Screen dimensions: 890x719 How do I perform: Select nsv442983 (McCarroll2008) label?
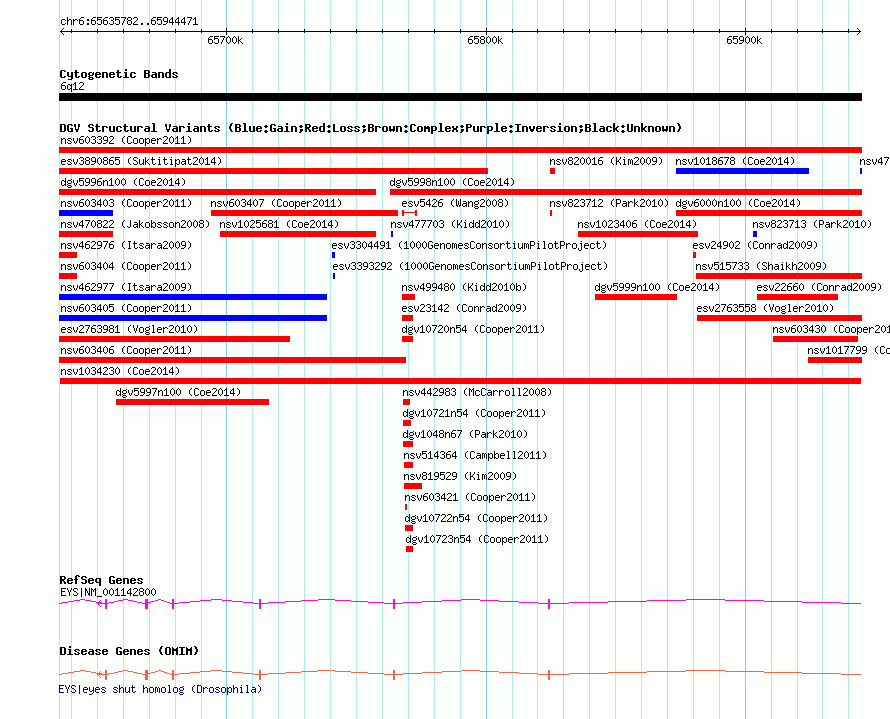[x=477, y=392]
